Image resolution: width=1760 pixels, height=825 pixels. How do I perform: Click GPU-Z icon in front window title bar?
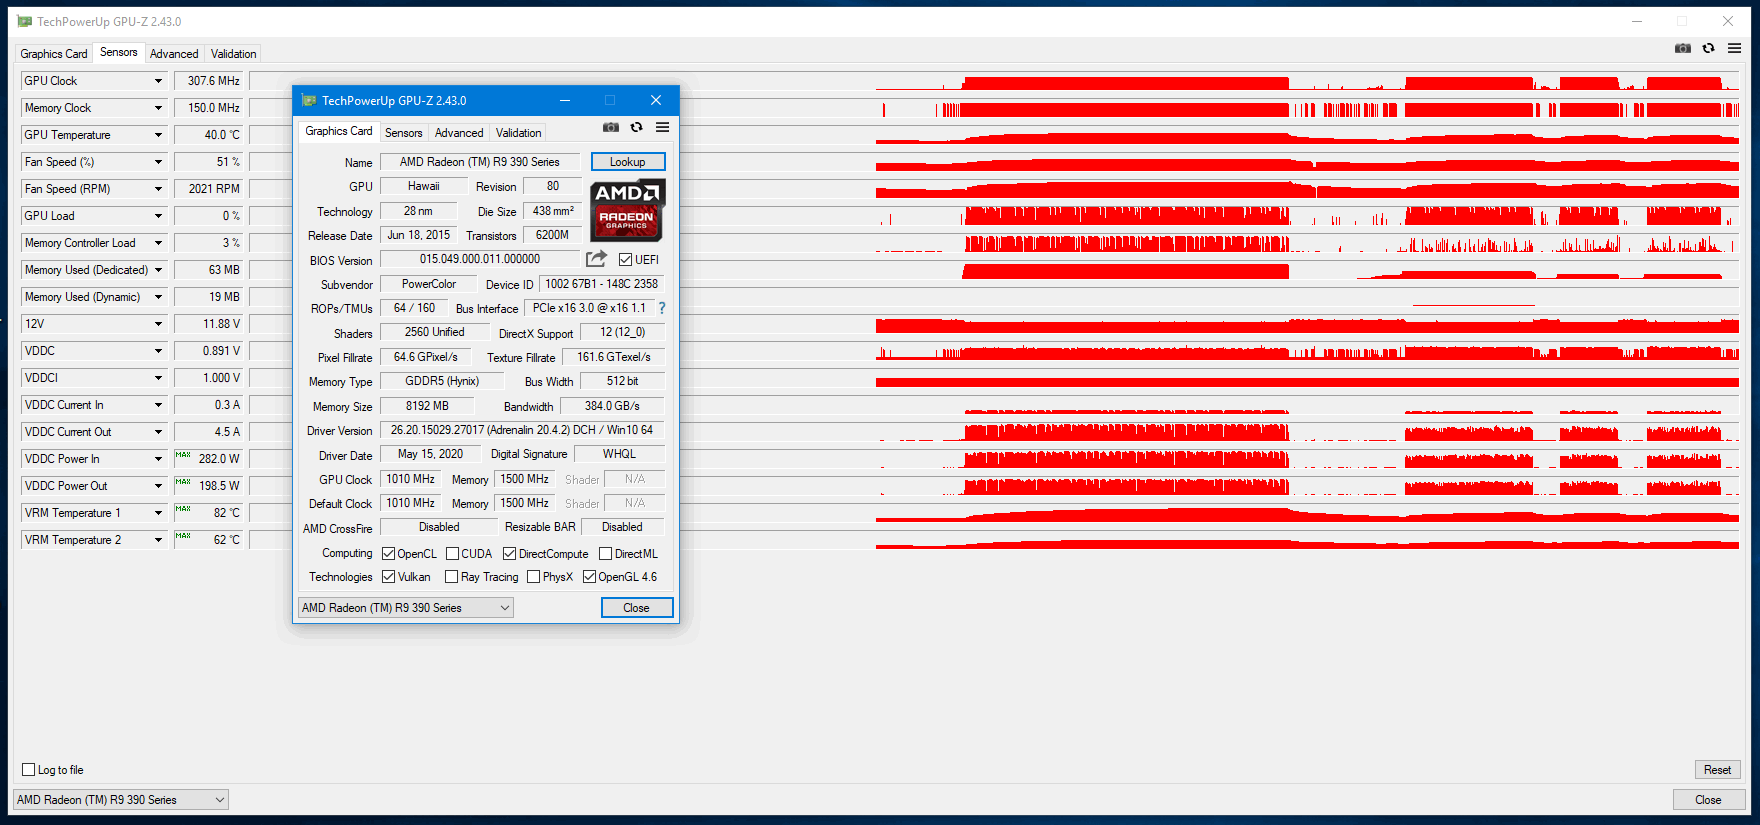tap(309, 100)
